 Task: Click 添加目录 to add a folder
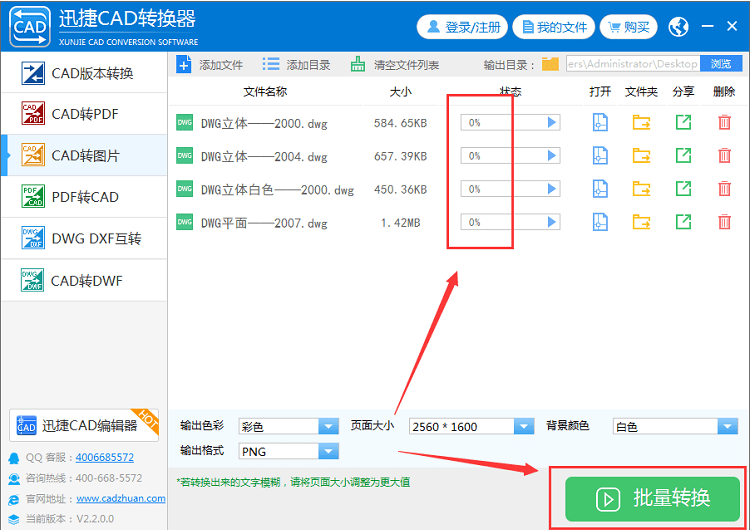click(296, 65)
